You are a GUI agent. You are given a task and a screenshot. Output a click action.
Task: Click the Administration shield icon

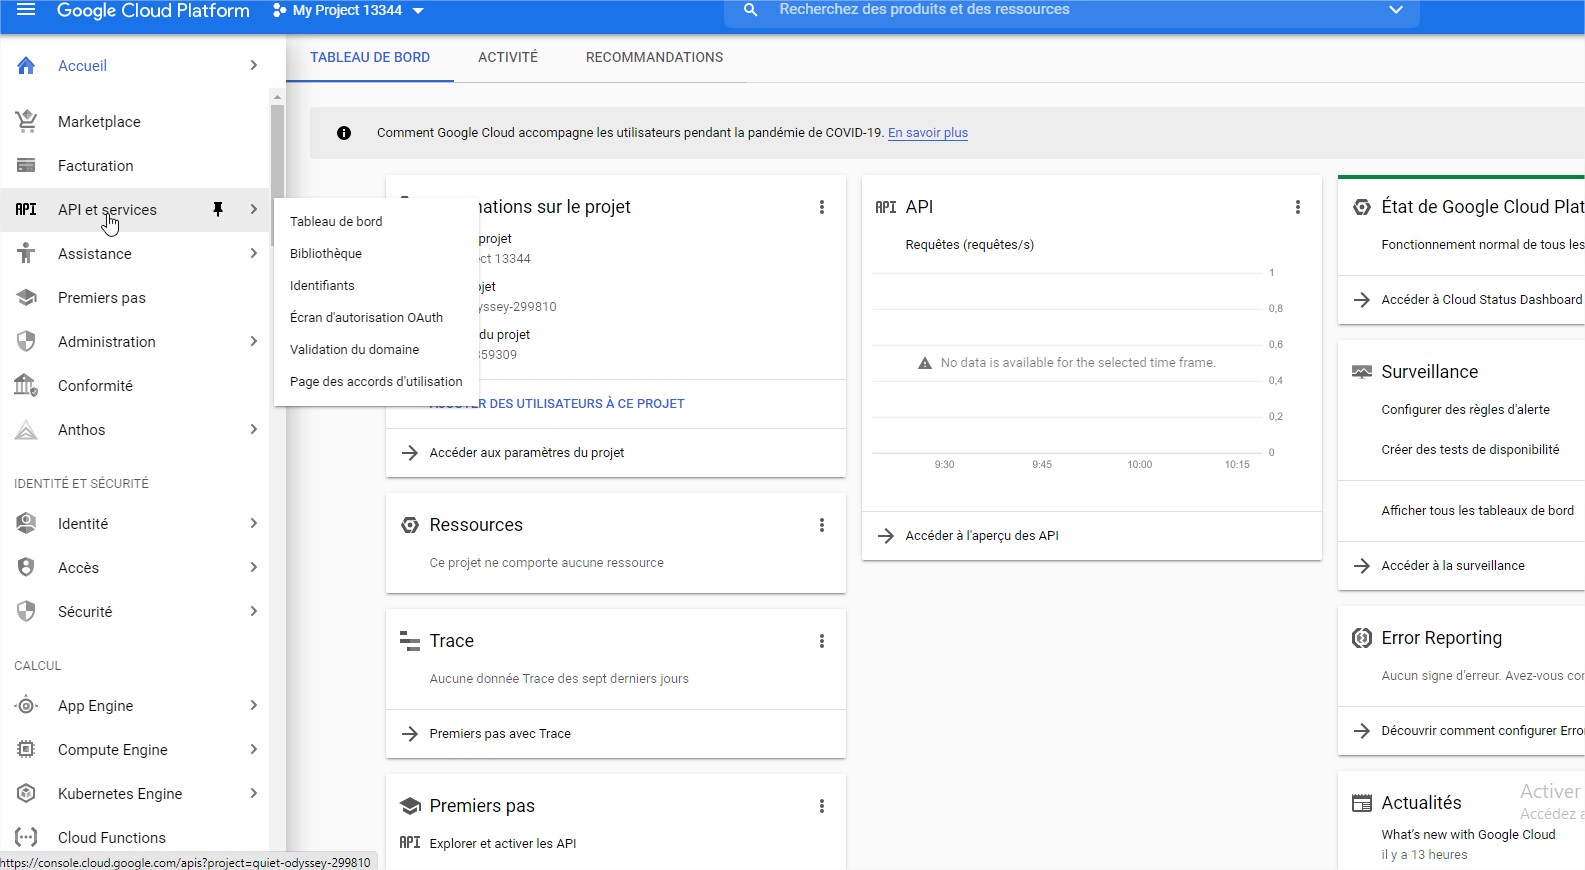[26, 342]
